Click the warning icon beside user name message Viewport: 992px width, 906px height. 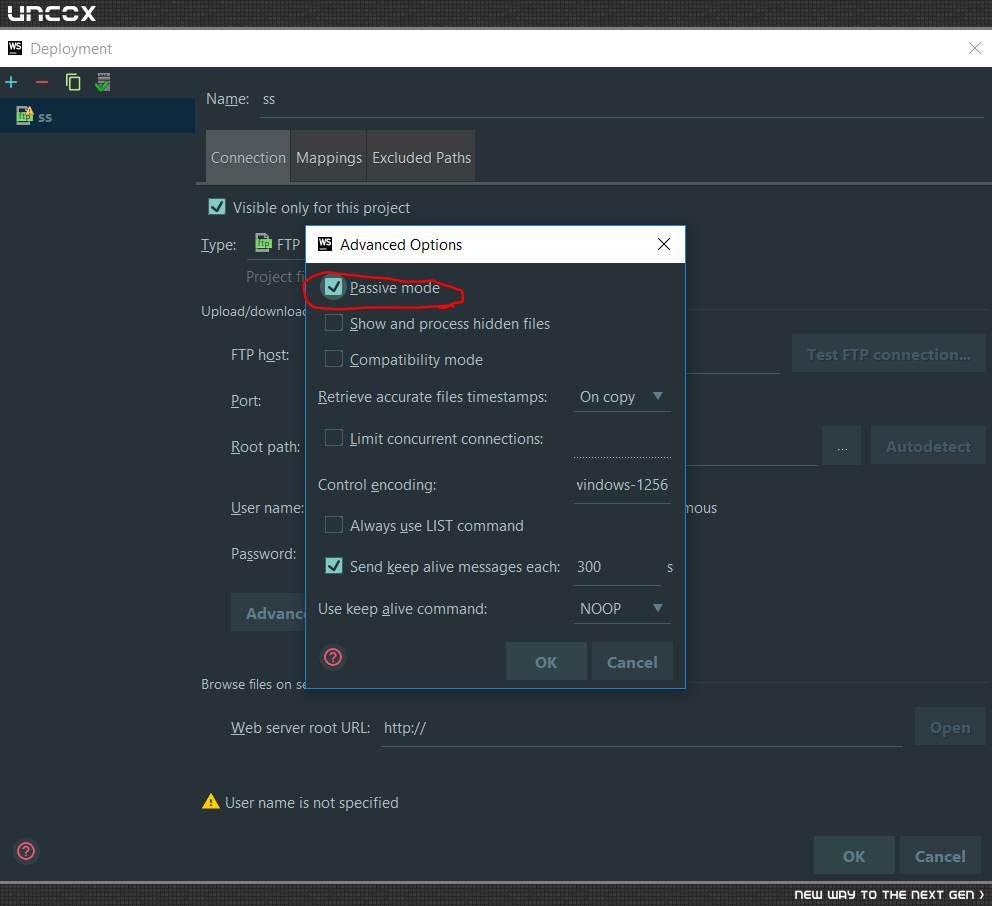click(211, 802)
